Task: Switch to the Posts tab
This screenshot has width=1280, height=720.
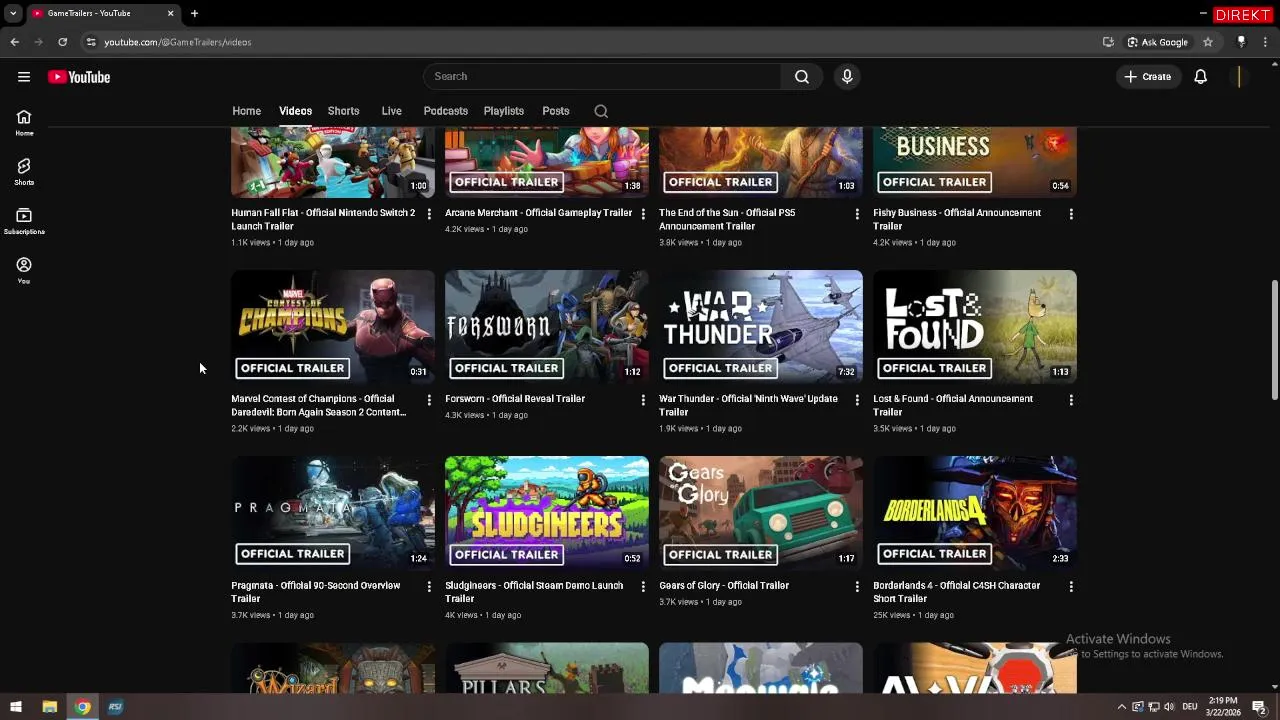Action: pyautogui.click(x=555, y=111)
